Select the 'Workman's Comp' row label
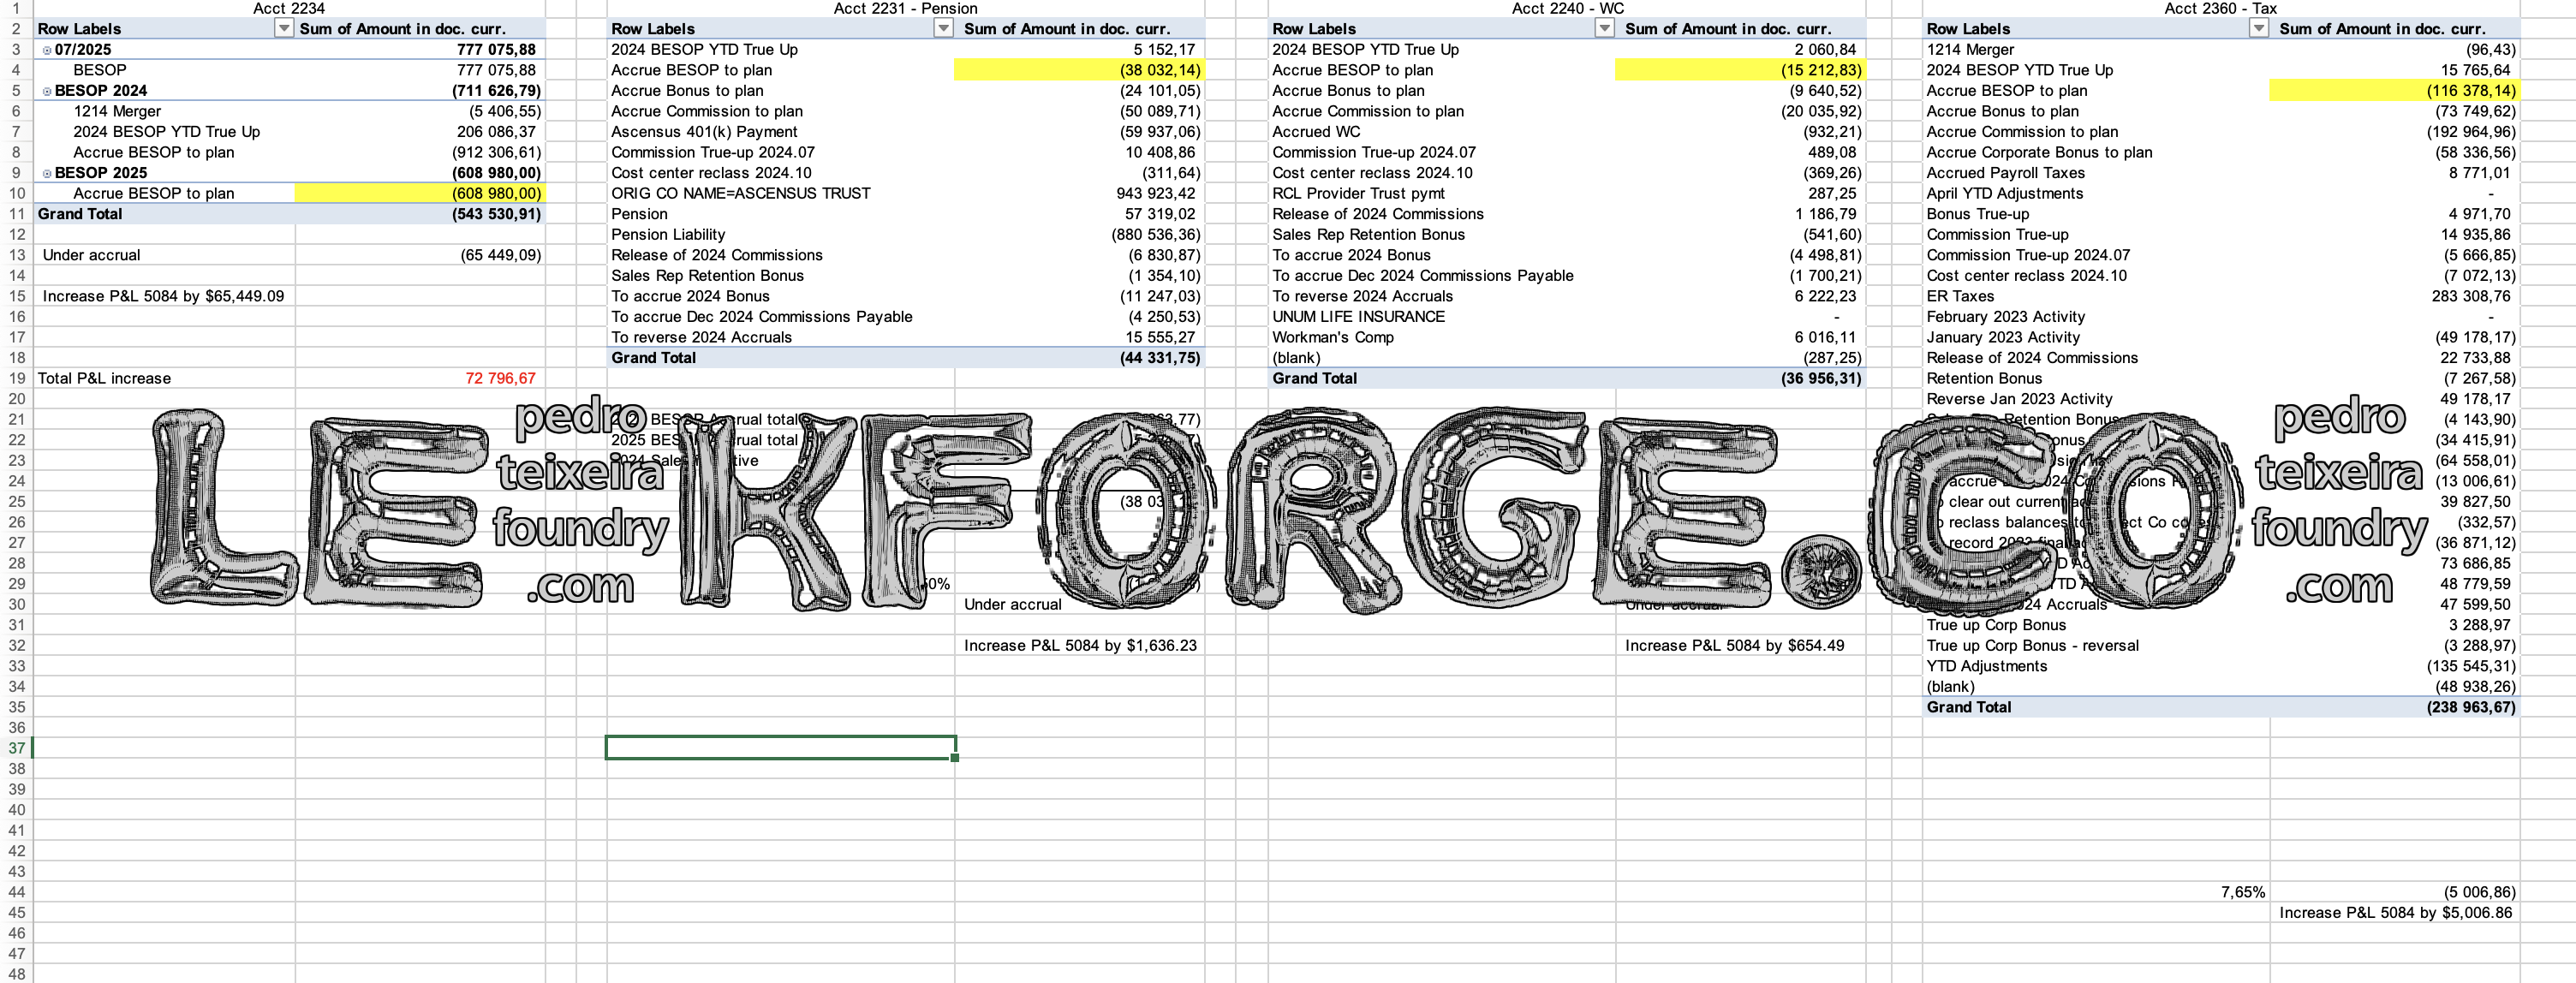Screen dimensions: 2576x983 click(x=1332, y=337)
